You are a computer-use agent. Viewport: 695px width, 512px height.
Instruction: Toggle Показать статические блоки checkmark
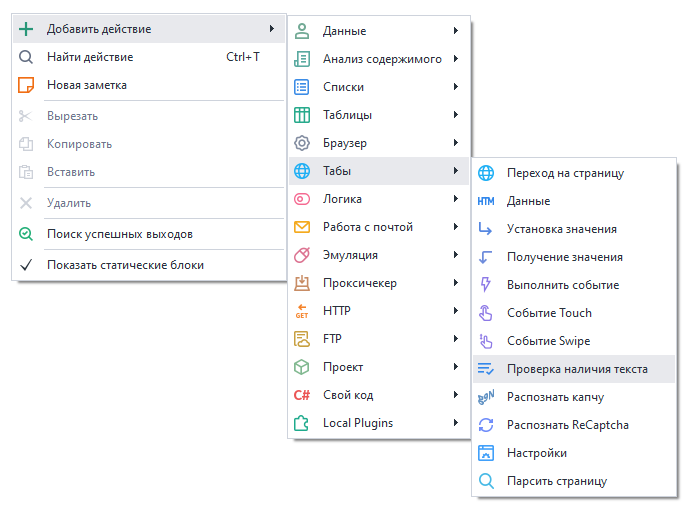(27, 265)
